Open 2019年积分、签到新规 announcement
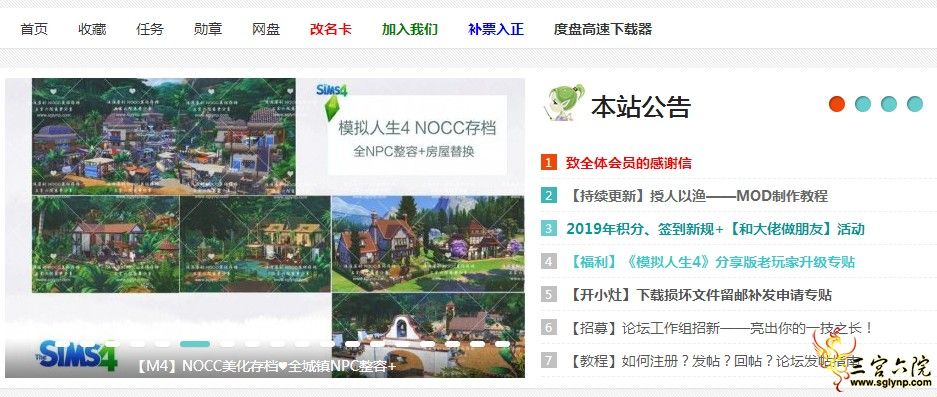 715,228
